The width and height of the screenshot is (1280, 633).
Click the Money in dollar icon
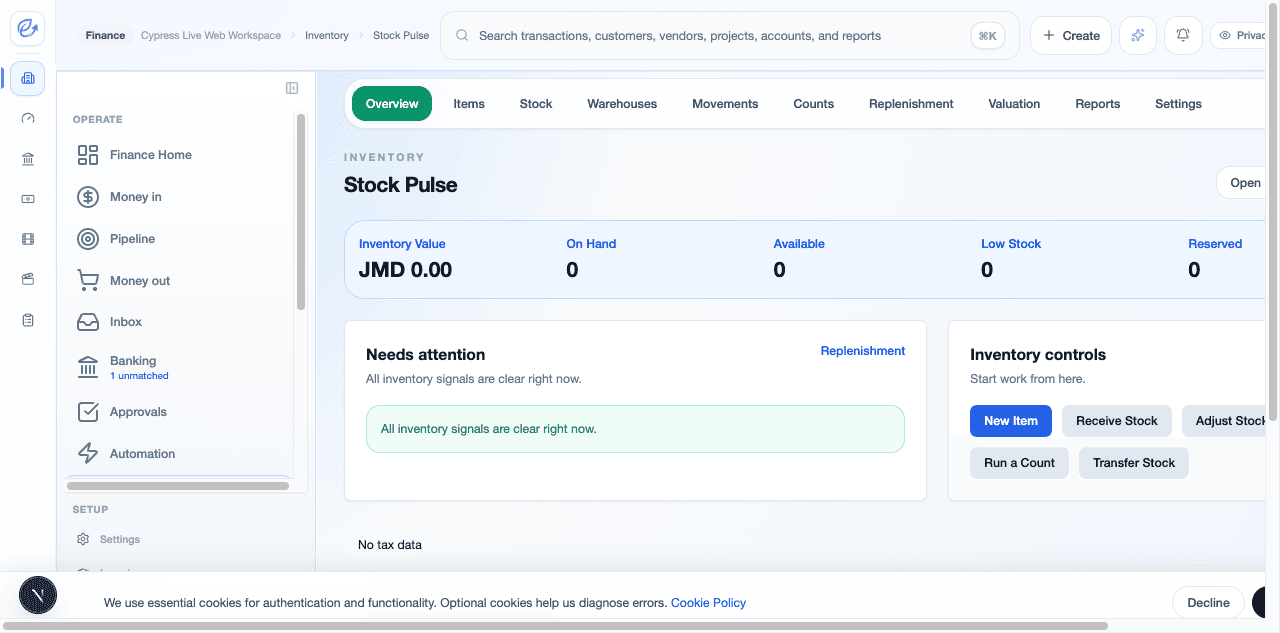point(88,197)
